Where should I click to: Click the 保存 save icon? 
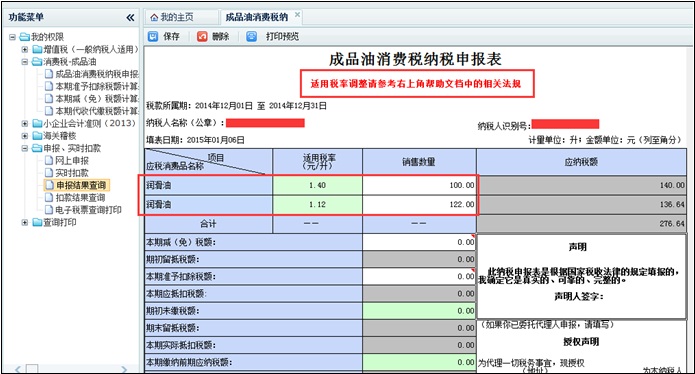[153, 37]
